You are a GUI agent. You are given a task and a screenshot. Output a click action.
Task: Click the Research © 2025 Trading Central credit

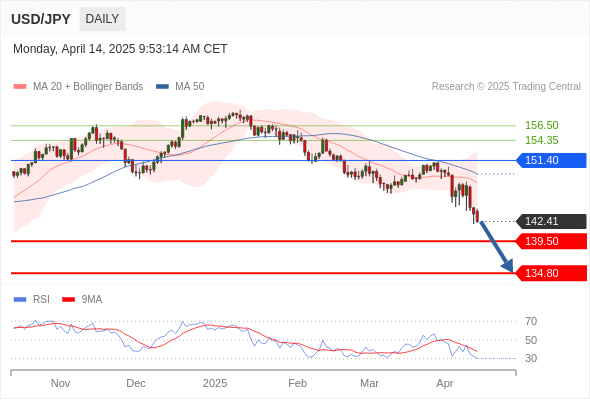506,87
